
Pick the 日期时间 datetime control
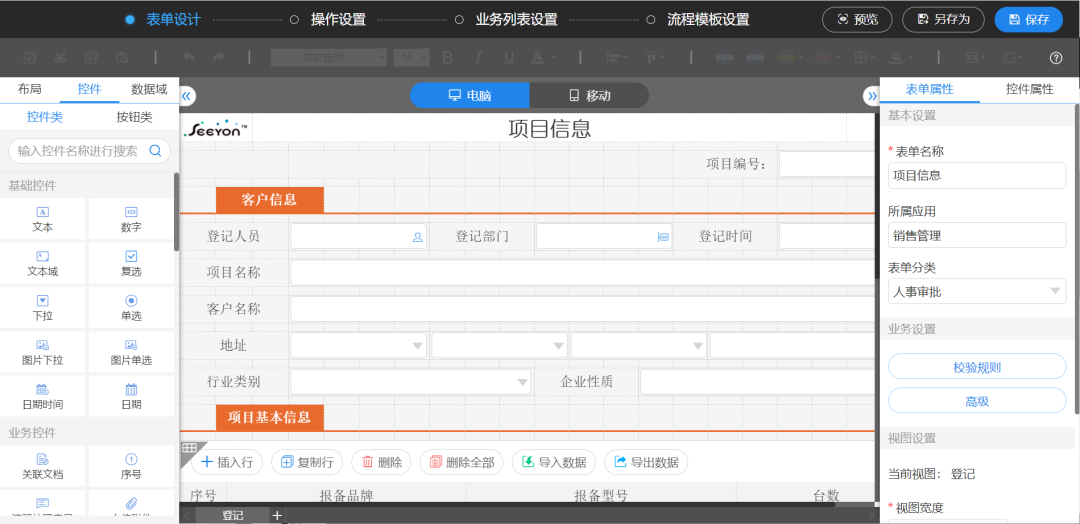coord(43,390)
